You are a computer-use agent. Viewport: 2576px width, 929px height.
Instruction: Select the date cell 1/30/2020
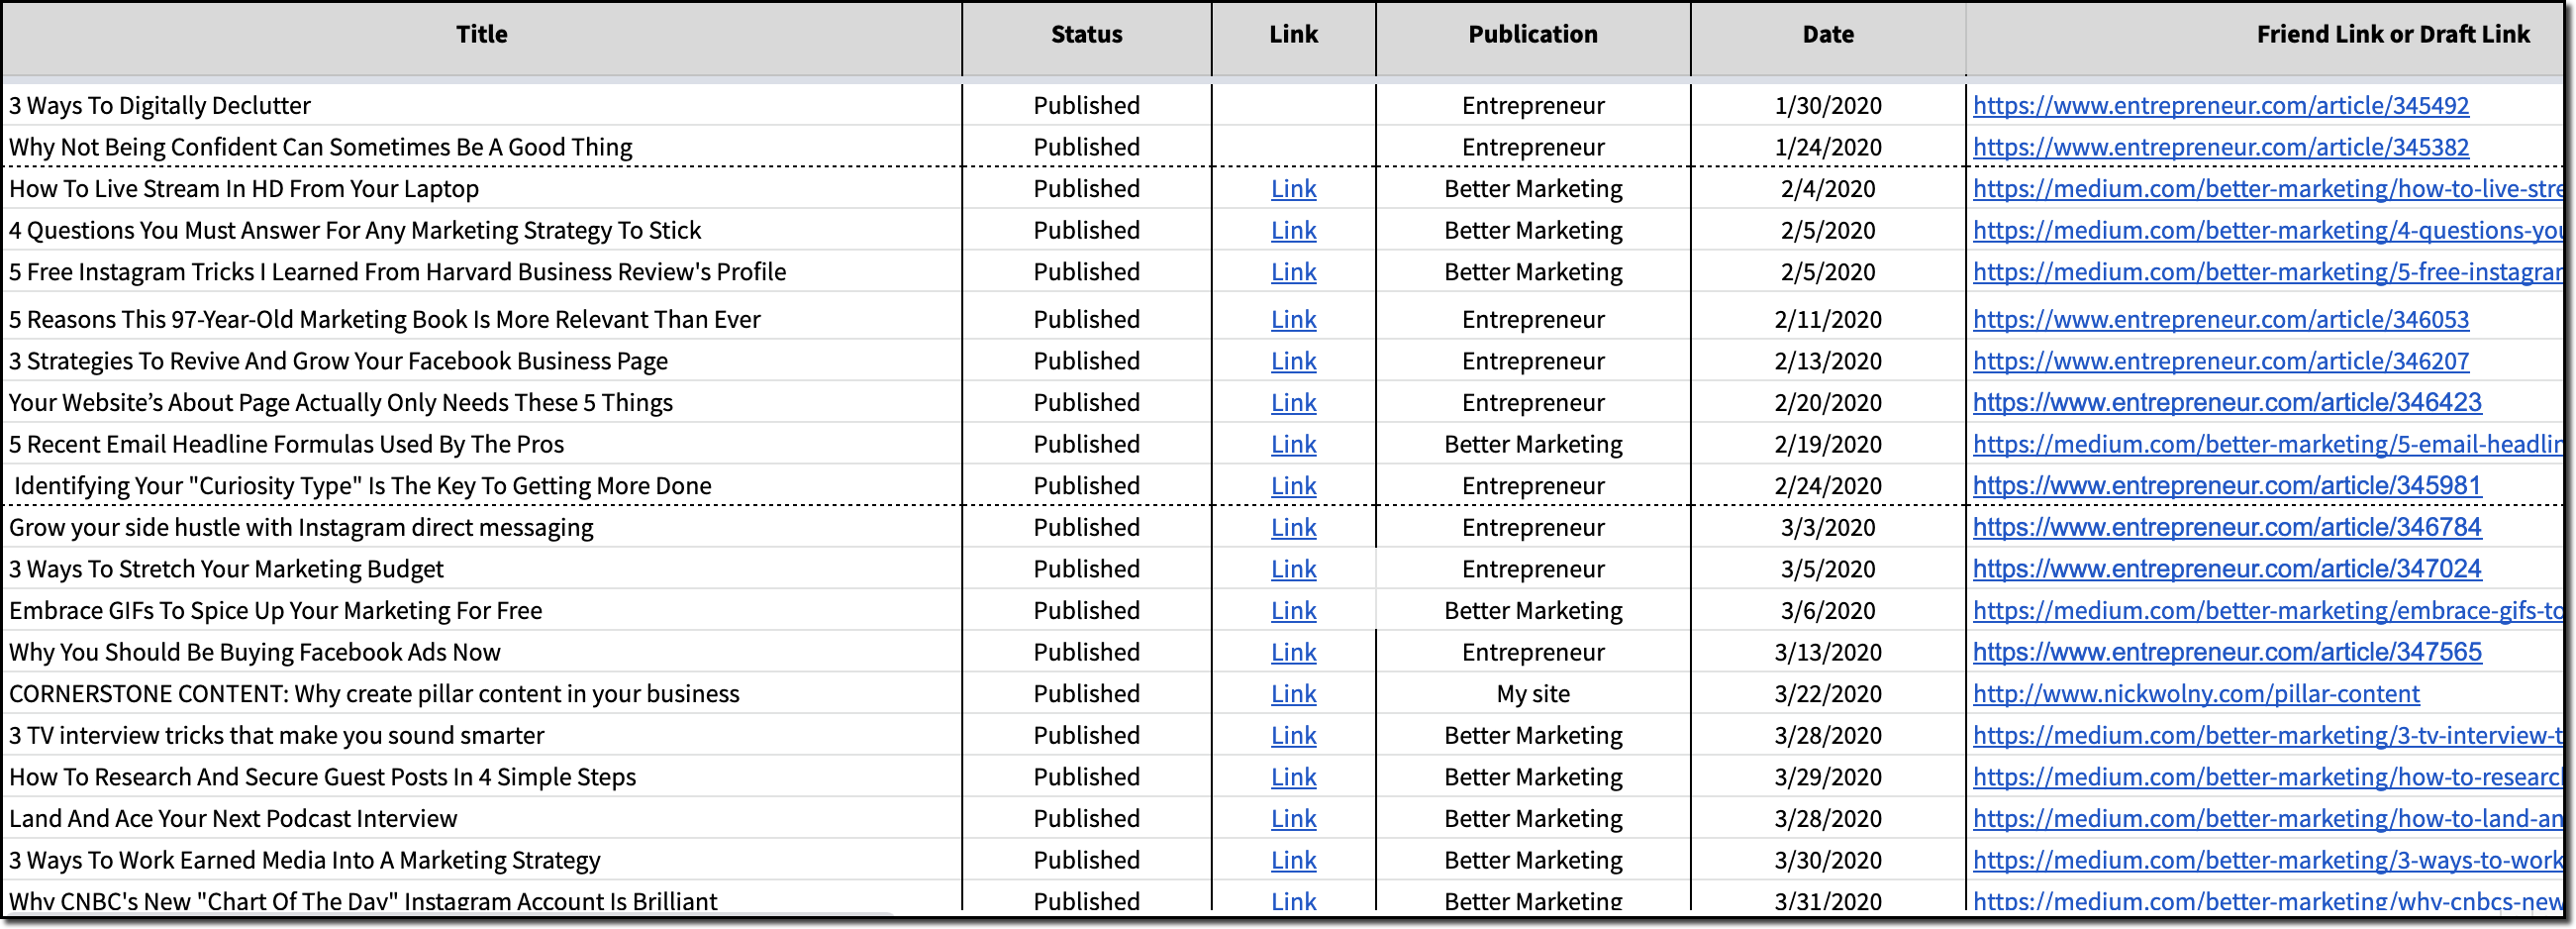tap(1828, 106)
